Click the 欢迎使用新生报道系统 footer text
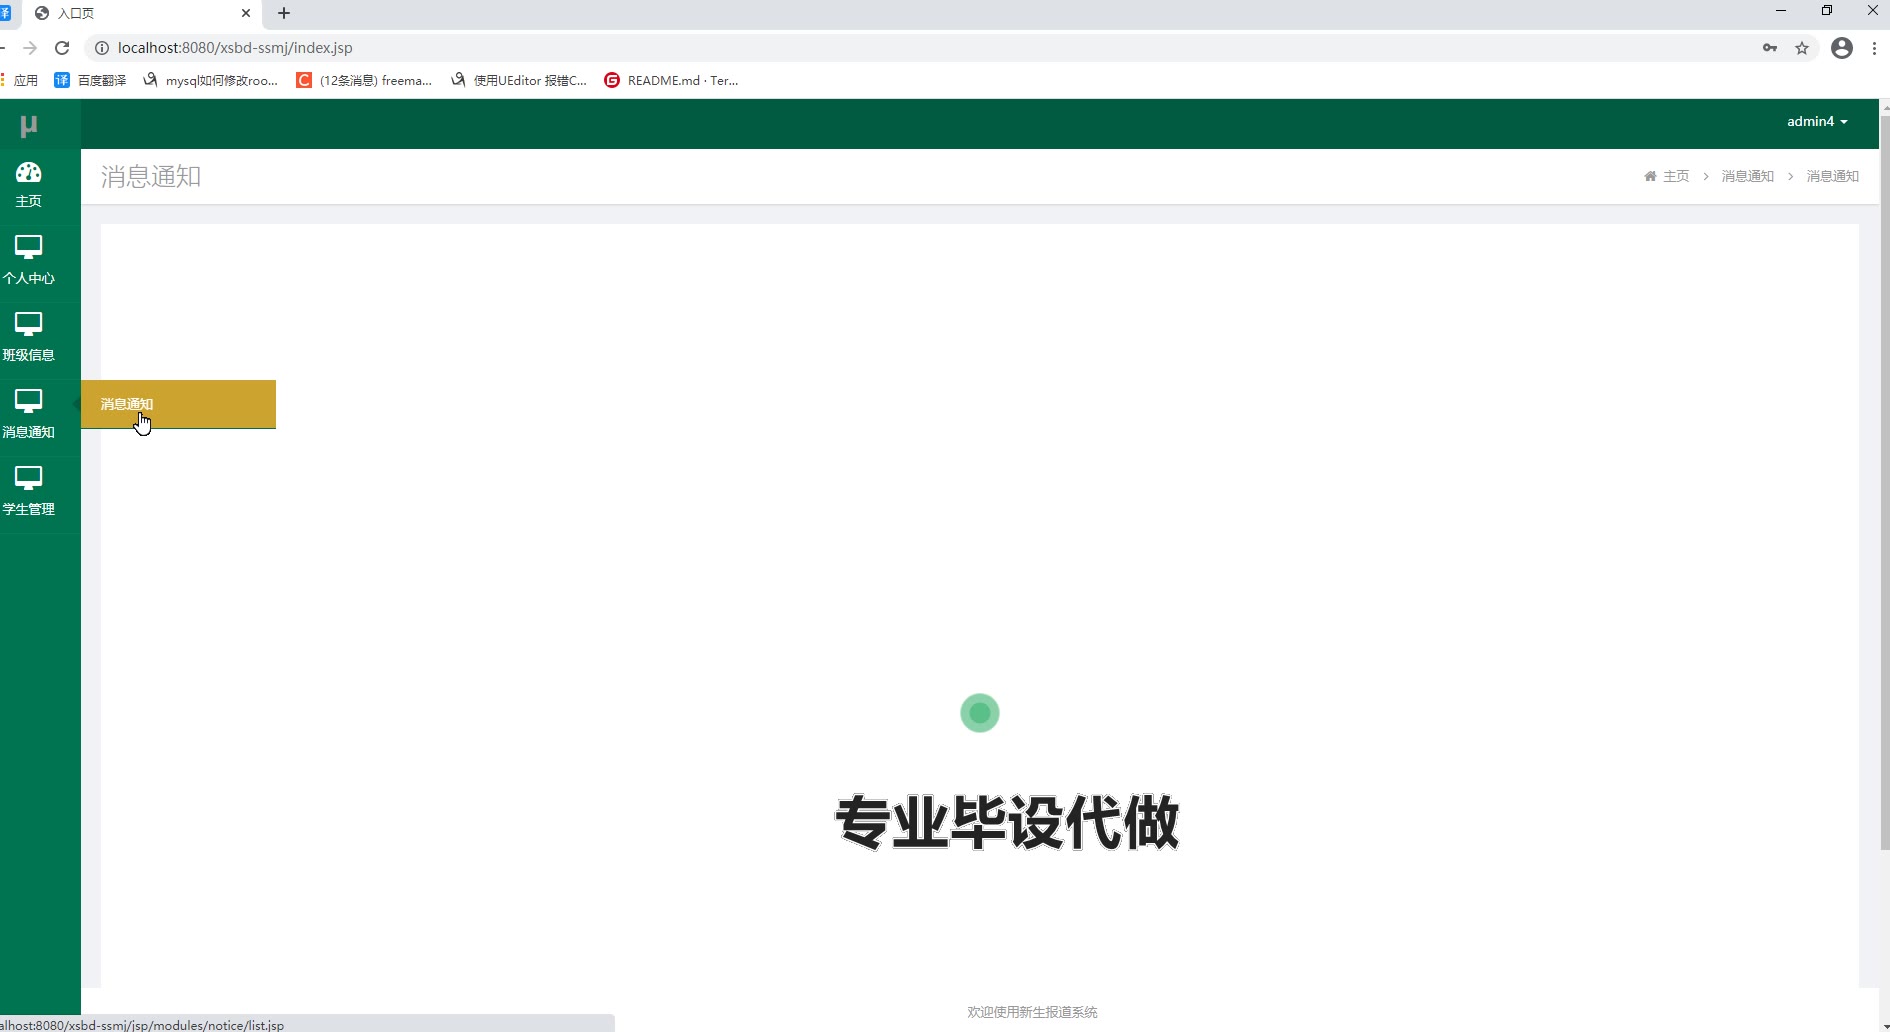The height and width of the screenshot is (1032, 1890). [x=1032, y=1012]
